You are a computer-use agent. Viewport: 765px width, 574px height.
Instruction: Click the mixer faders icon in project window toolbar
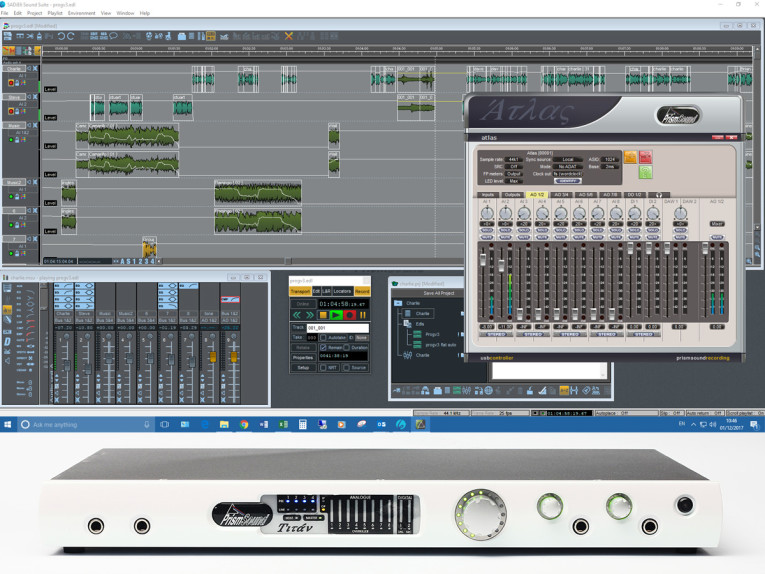[x=466, y=391]
